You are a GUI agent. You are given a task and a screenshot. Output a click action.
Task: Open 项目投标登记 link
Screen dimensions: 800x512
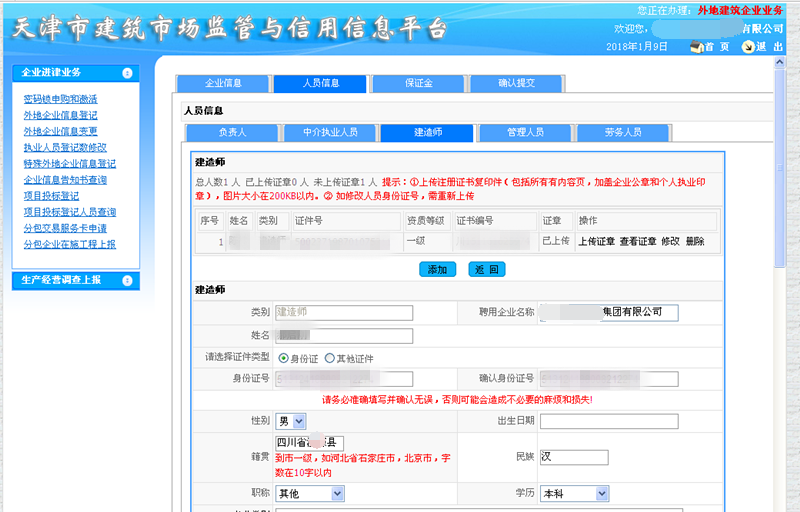tap(51, 196)
